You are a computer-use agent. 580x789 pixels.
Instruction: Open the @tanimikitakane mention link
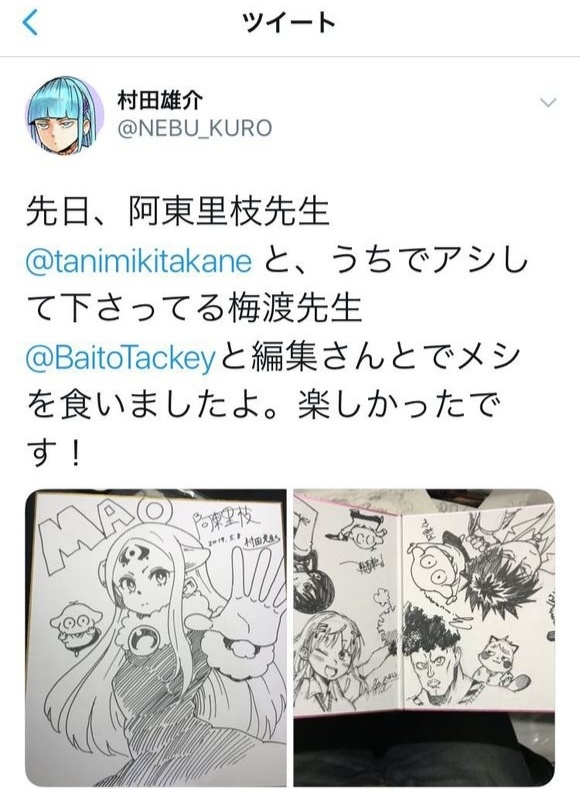[138, 262]
